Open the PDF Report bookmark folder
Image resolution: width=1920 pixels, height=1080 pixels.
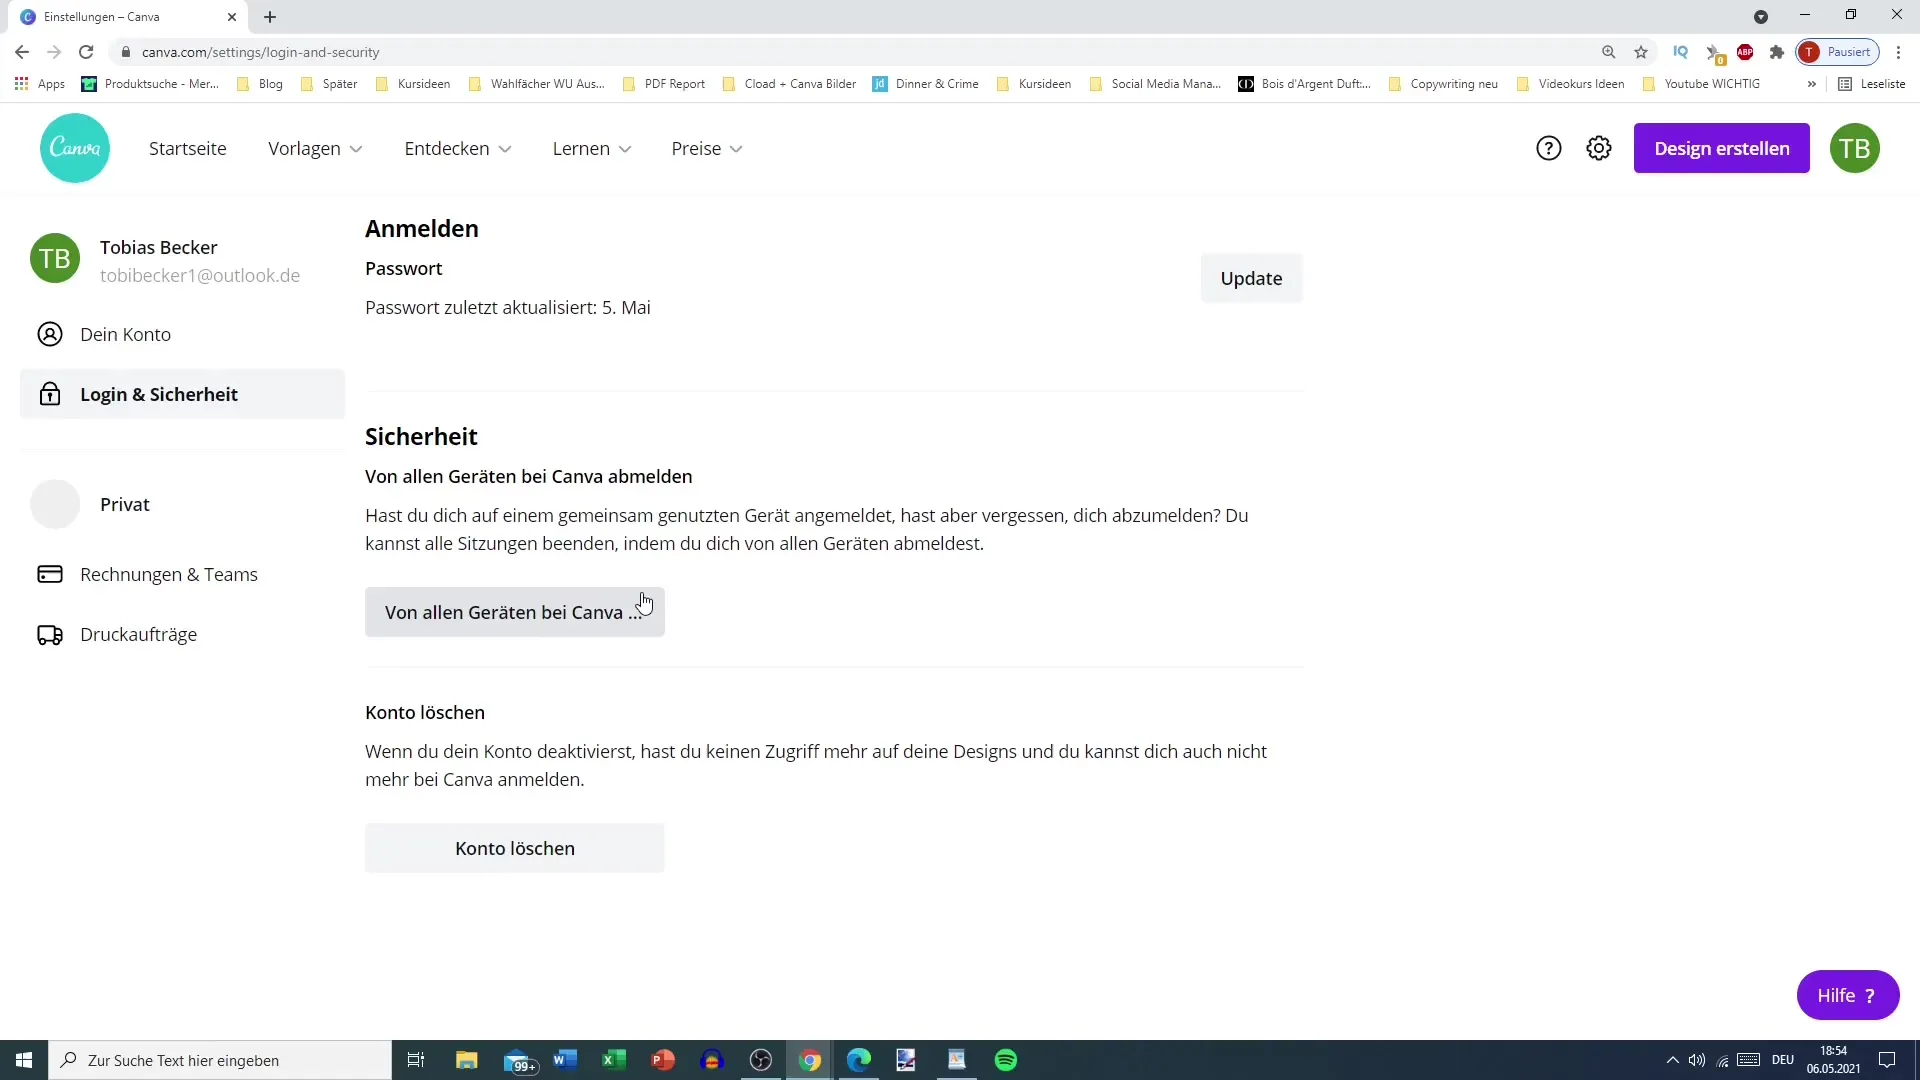[664, 84]
